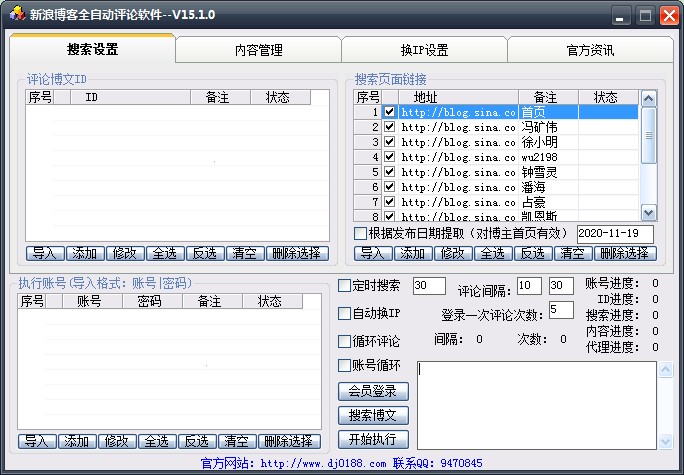Click the log area's scroll down arrow
The image size is (684, 475).
(x=666, y=441)
